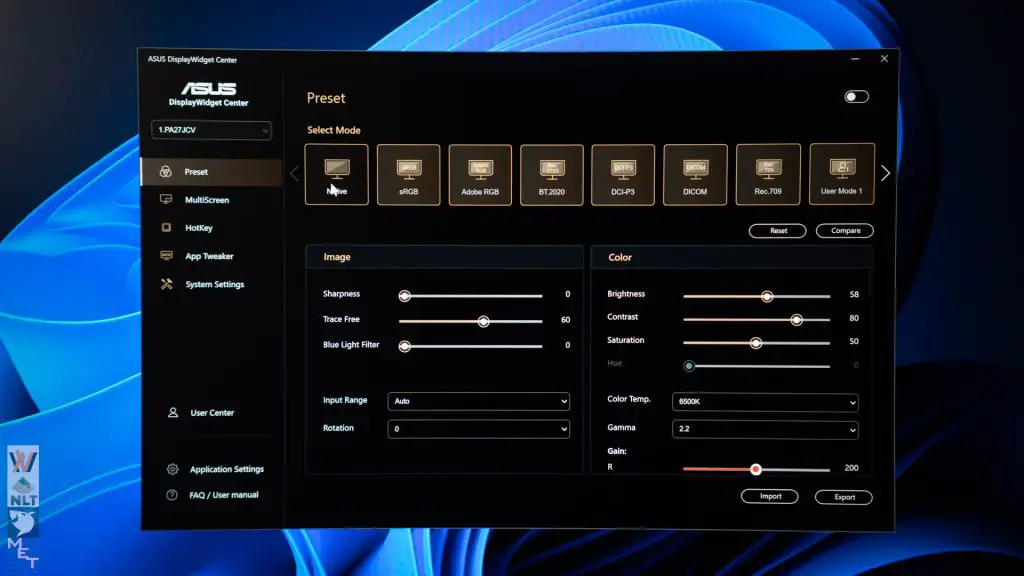The width and height of the screenshot is (1024, 576).
Task: Click the App Tweaker sidebar icon
Action: pyautogui.click(x=167, y=255)
